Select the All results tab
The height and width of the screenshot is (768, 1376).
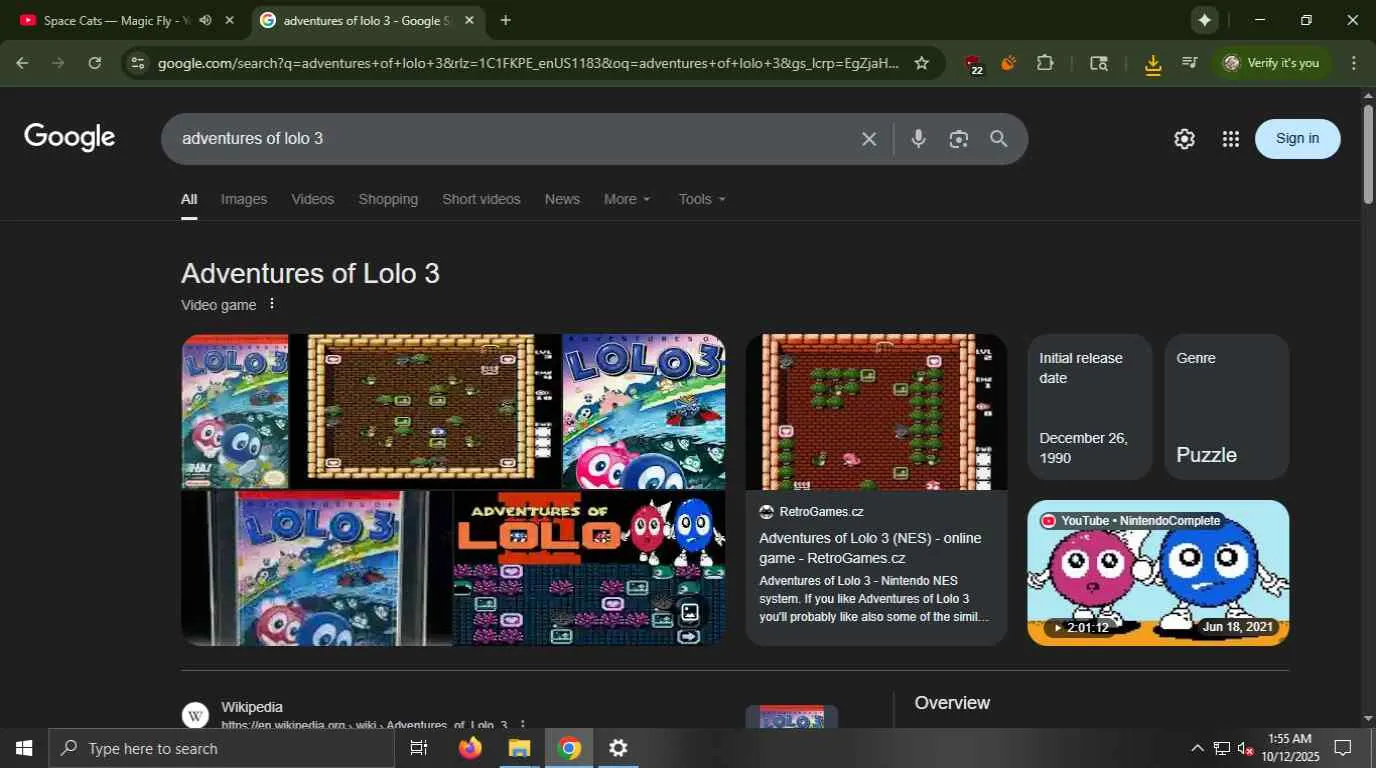coord(189,199)
